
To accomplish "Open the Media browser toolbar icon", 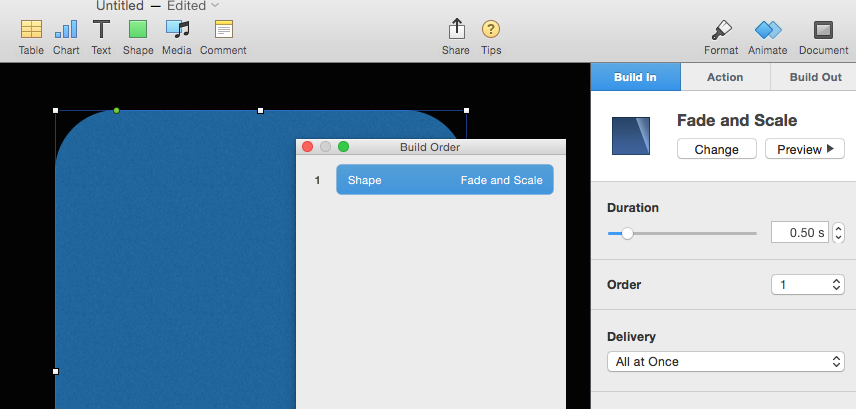I will [177, 37].
